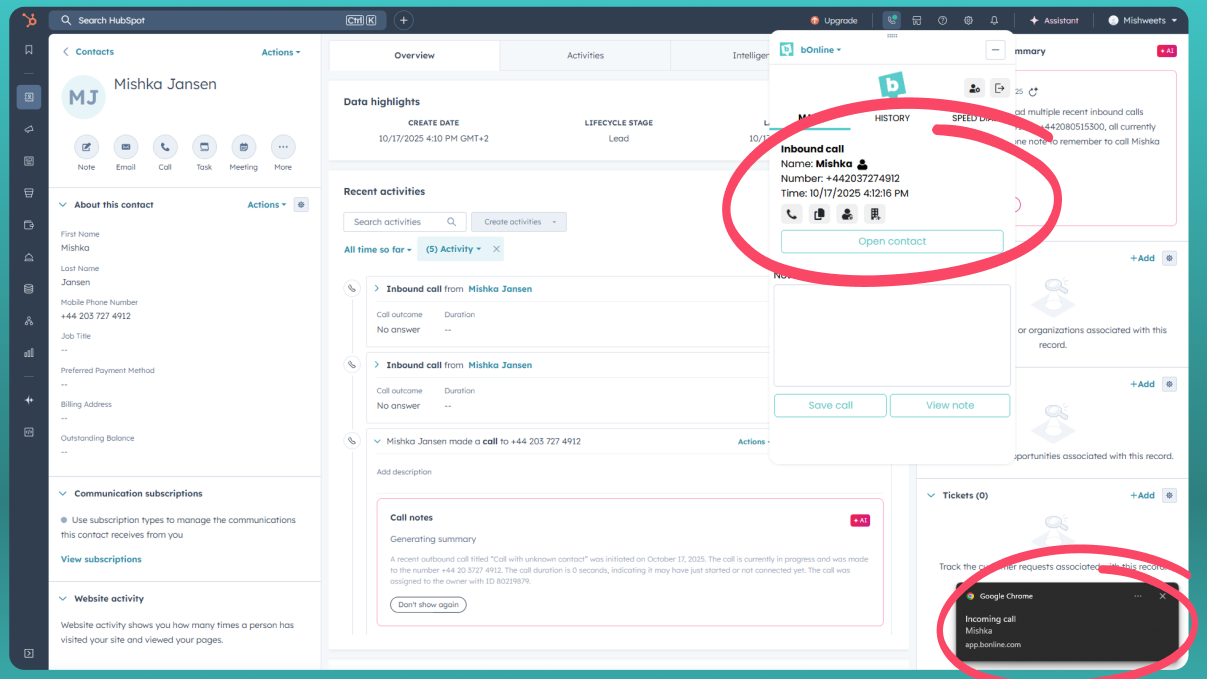Remove the Activity filter with the X
Viewport: 1207px width, 679px height.
pos(496,249)
